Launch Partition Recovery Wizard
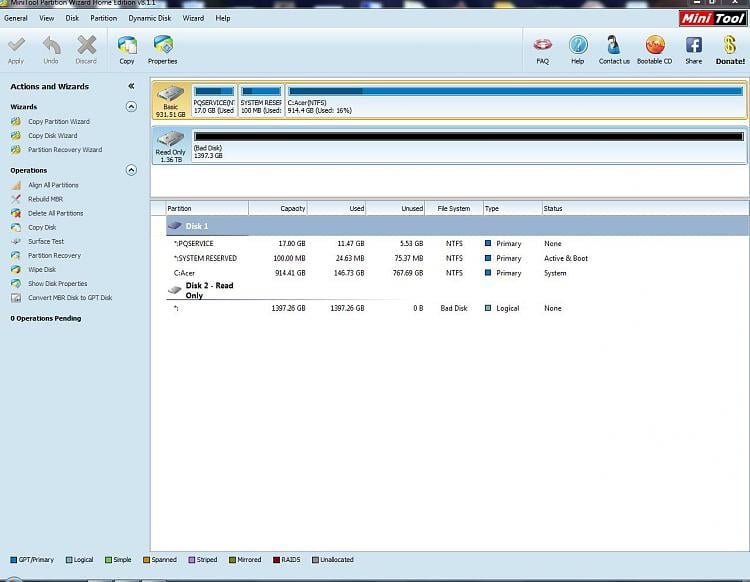The height and width of the screenshot is (582, 750). (65, 150)
